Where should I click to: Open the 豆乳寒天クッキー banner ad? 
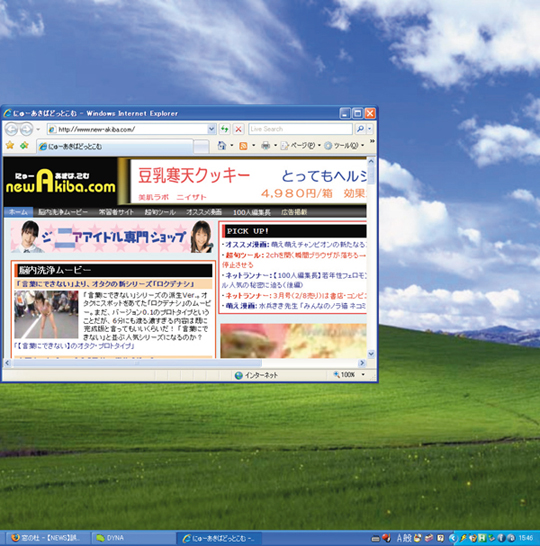point(248,181)
